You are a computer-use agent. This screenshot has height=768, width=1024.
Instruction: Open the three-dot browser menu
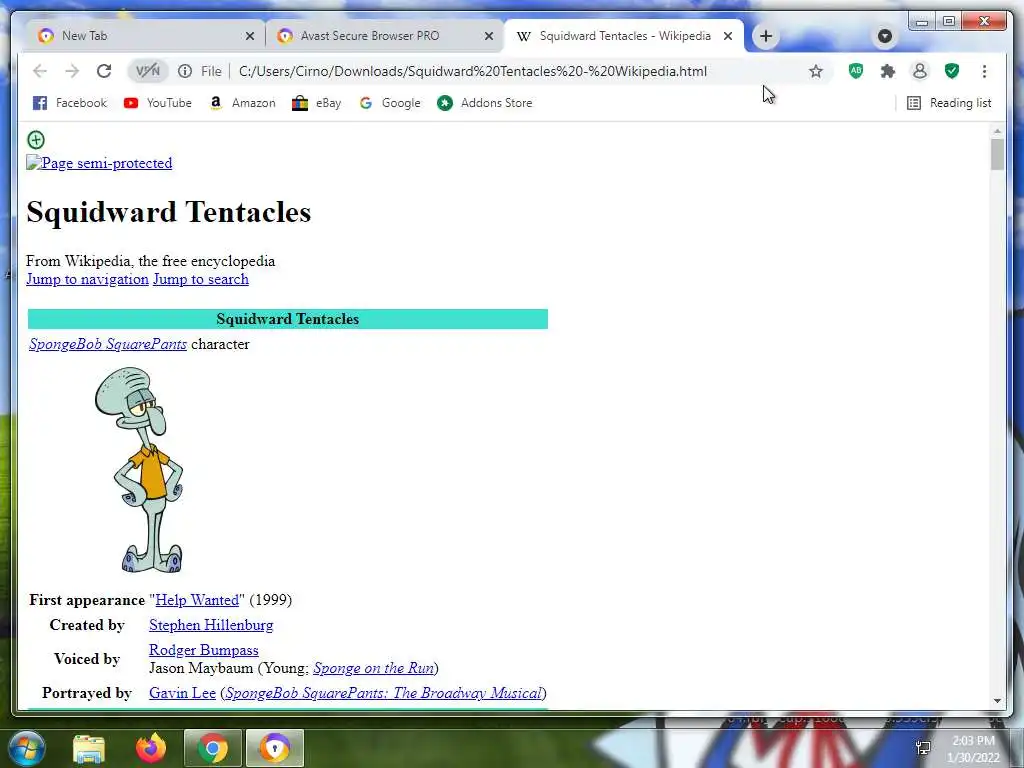click(984, 71)
